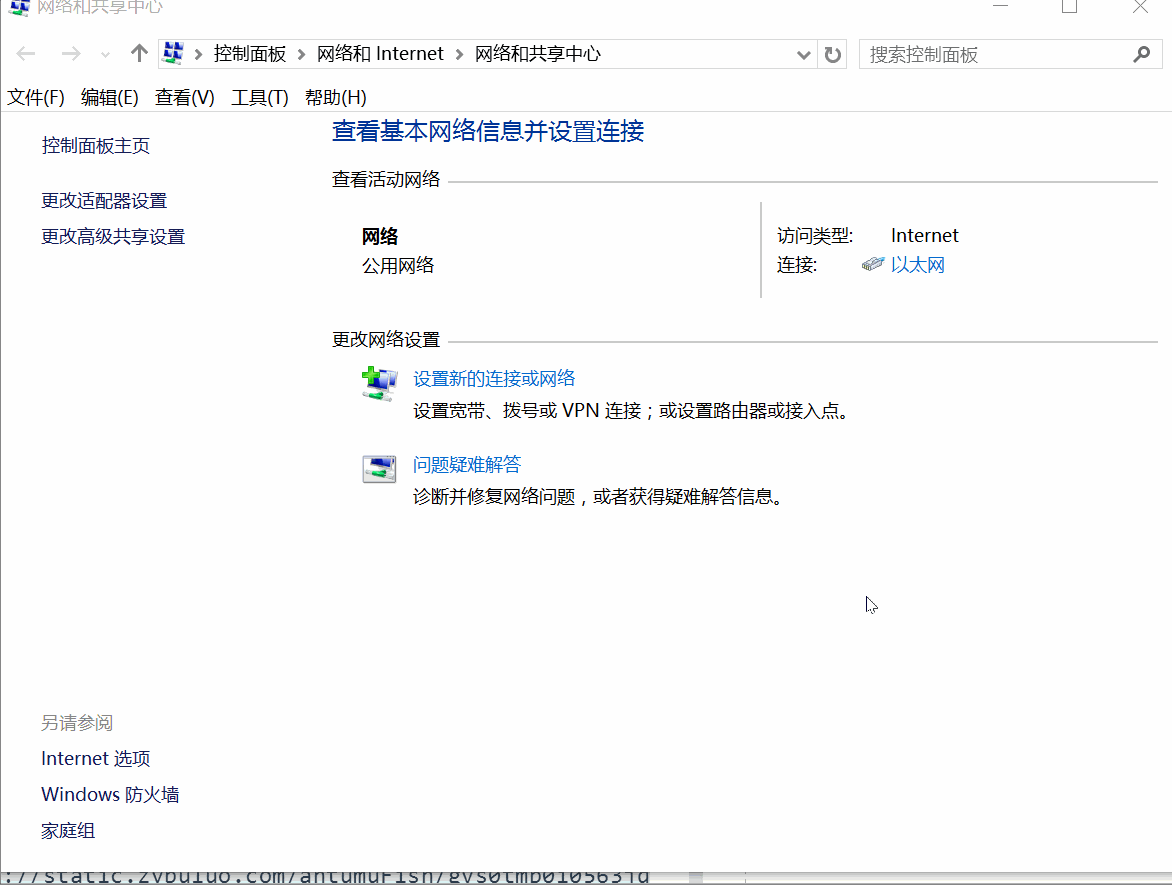Click the ethernet adapter icon beside 以太网

point(871,264)
